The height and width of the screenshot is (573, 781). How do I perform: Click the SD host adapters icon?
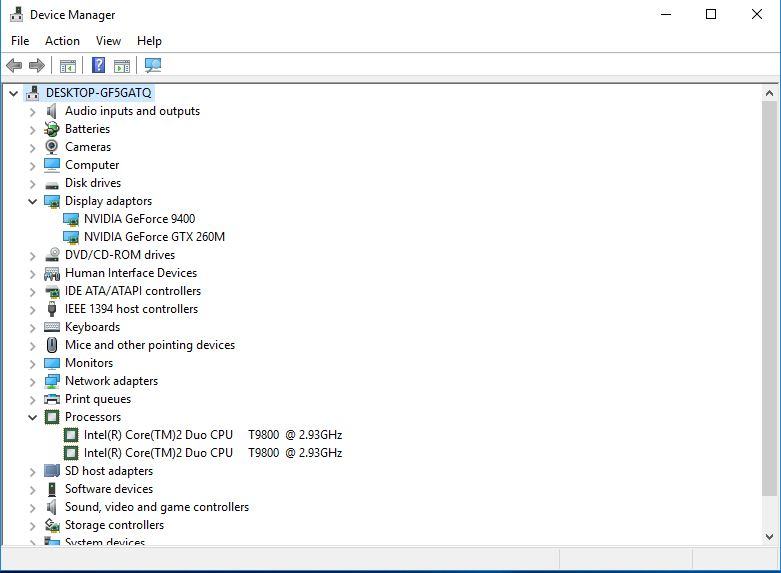pos(52,471)
